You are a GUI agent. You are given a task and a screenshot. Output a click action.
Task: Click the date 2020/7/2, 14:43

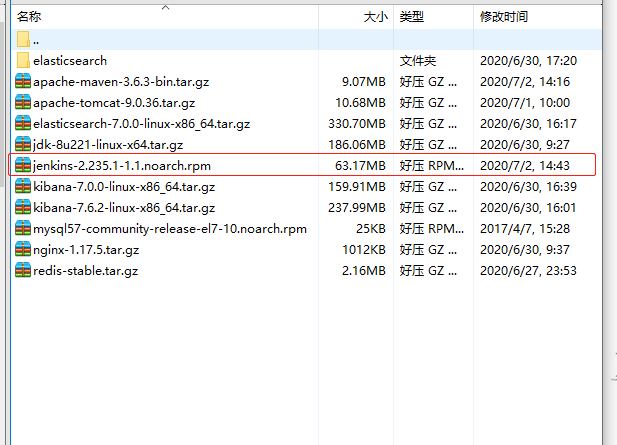525,166
